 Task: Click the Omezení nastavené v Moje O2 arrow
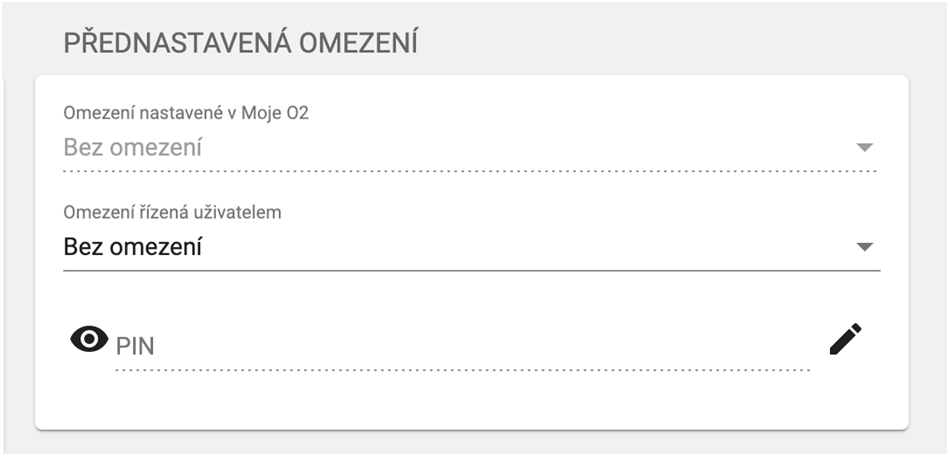pos(865,148)
